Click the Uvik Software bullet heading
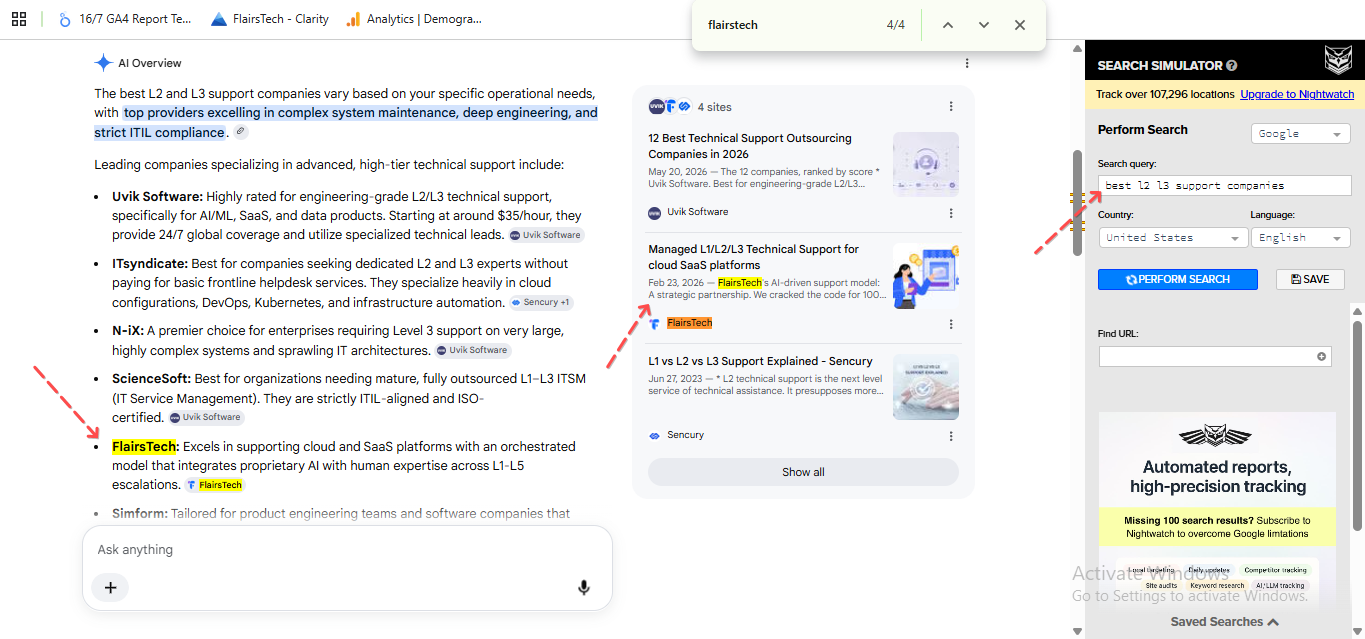The height and width of the screenshot is (639, 1365). [x=158, y=197]
